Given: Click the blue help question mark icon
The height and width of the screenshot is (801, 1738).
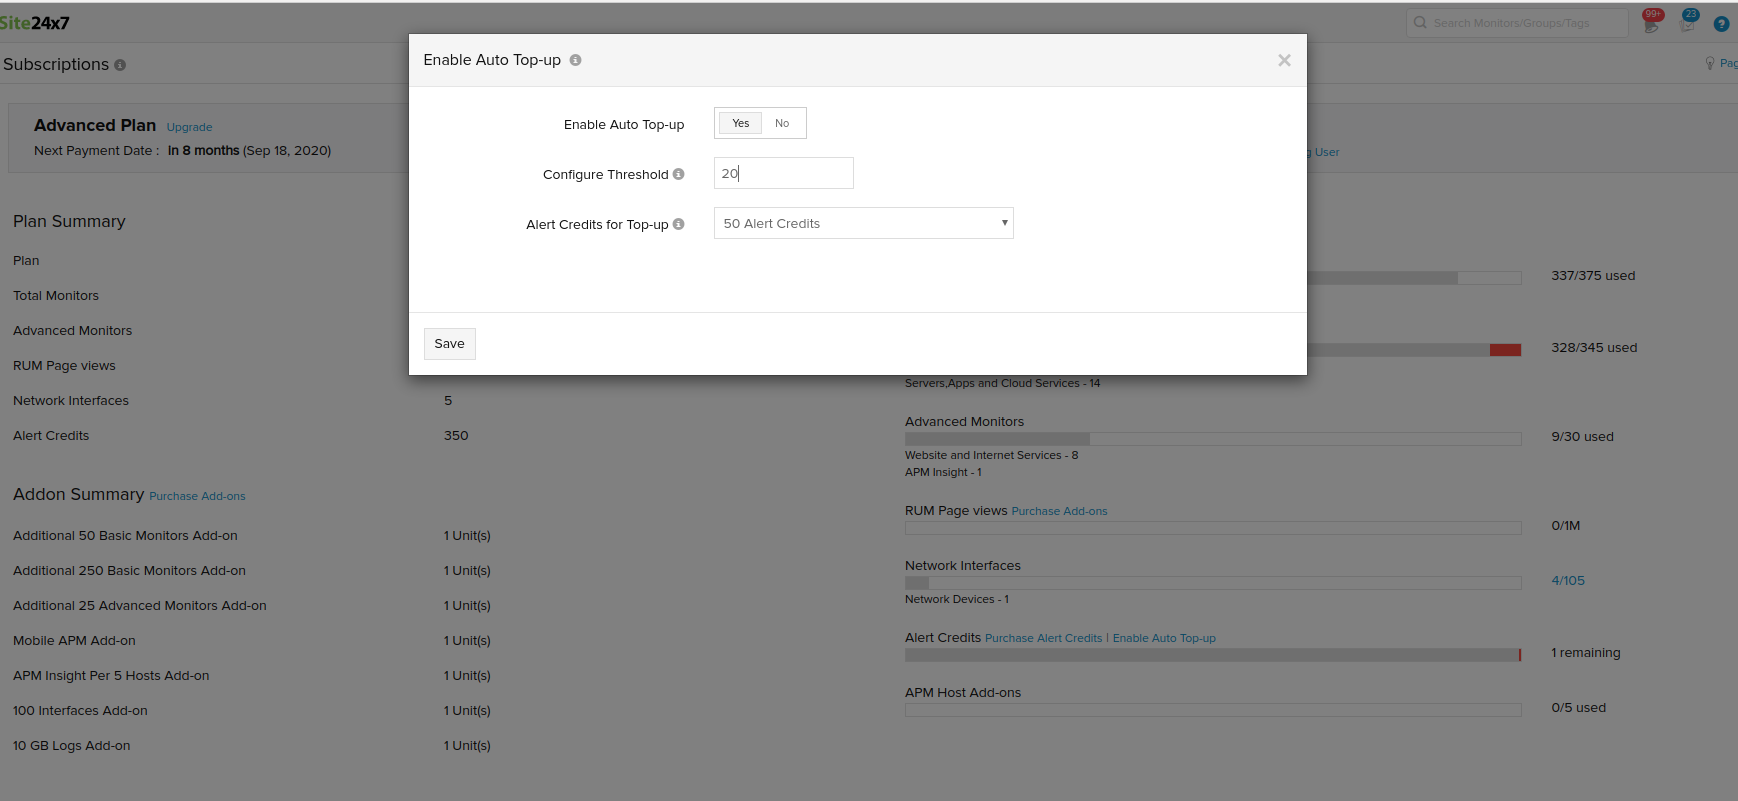Looking at the screenshot, I should coord(1721,24).
